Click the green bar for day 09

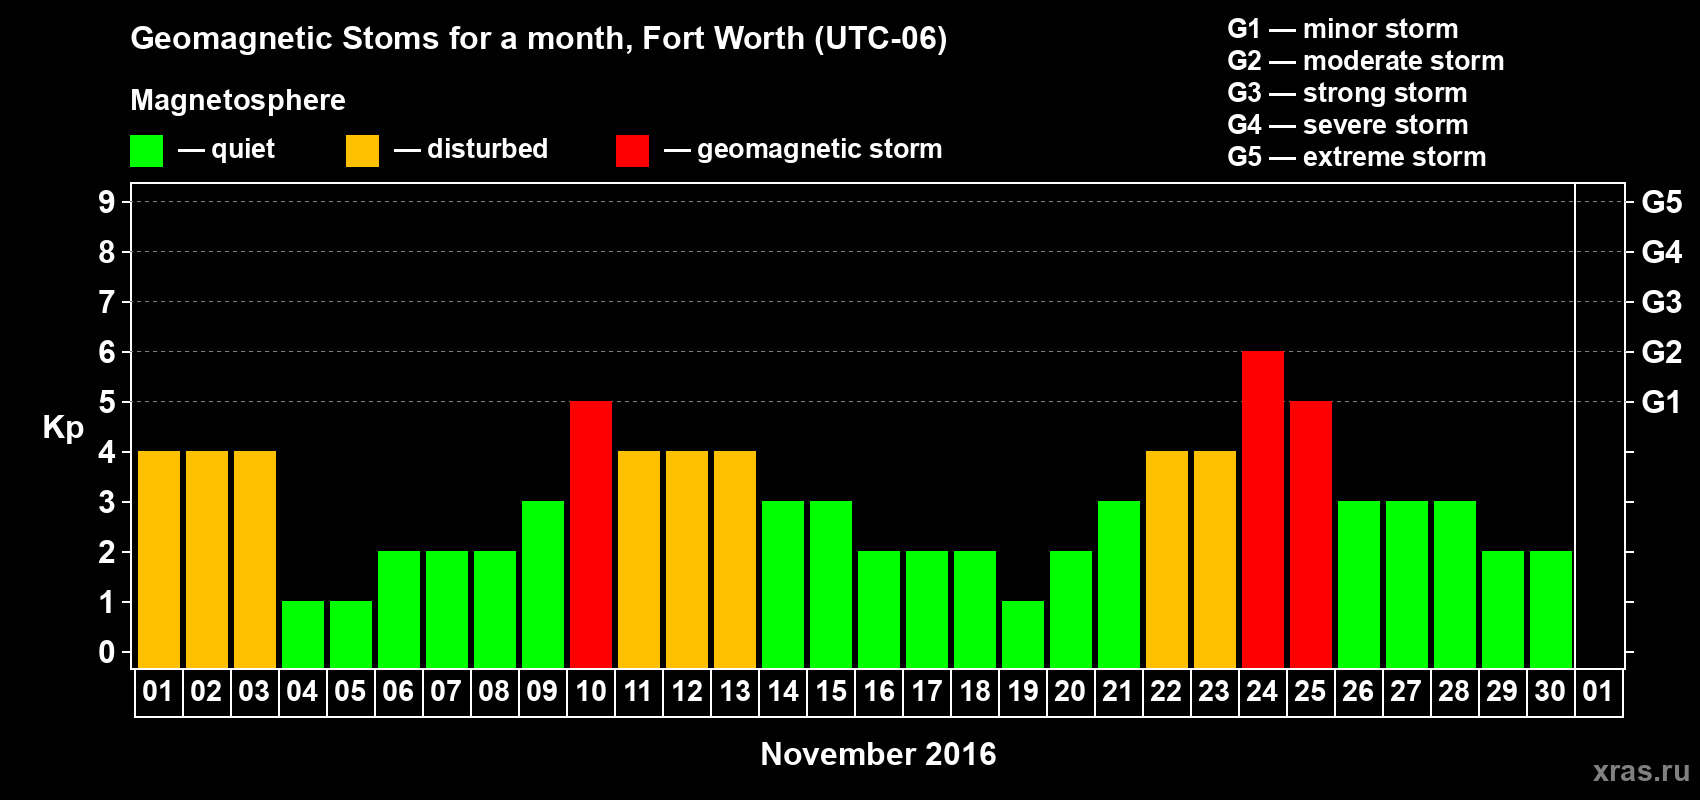click(x=543, y=585)
